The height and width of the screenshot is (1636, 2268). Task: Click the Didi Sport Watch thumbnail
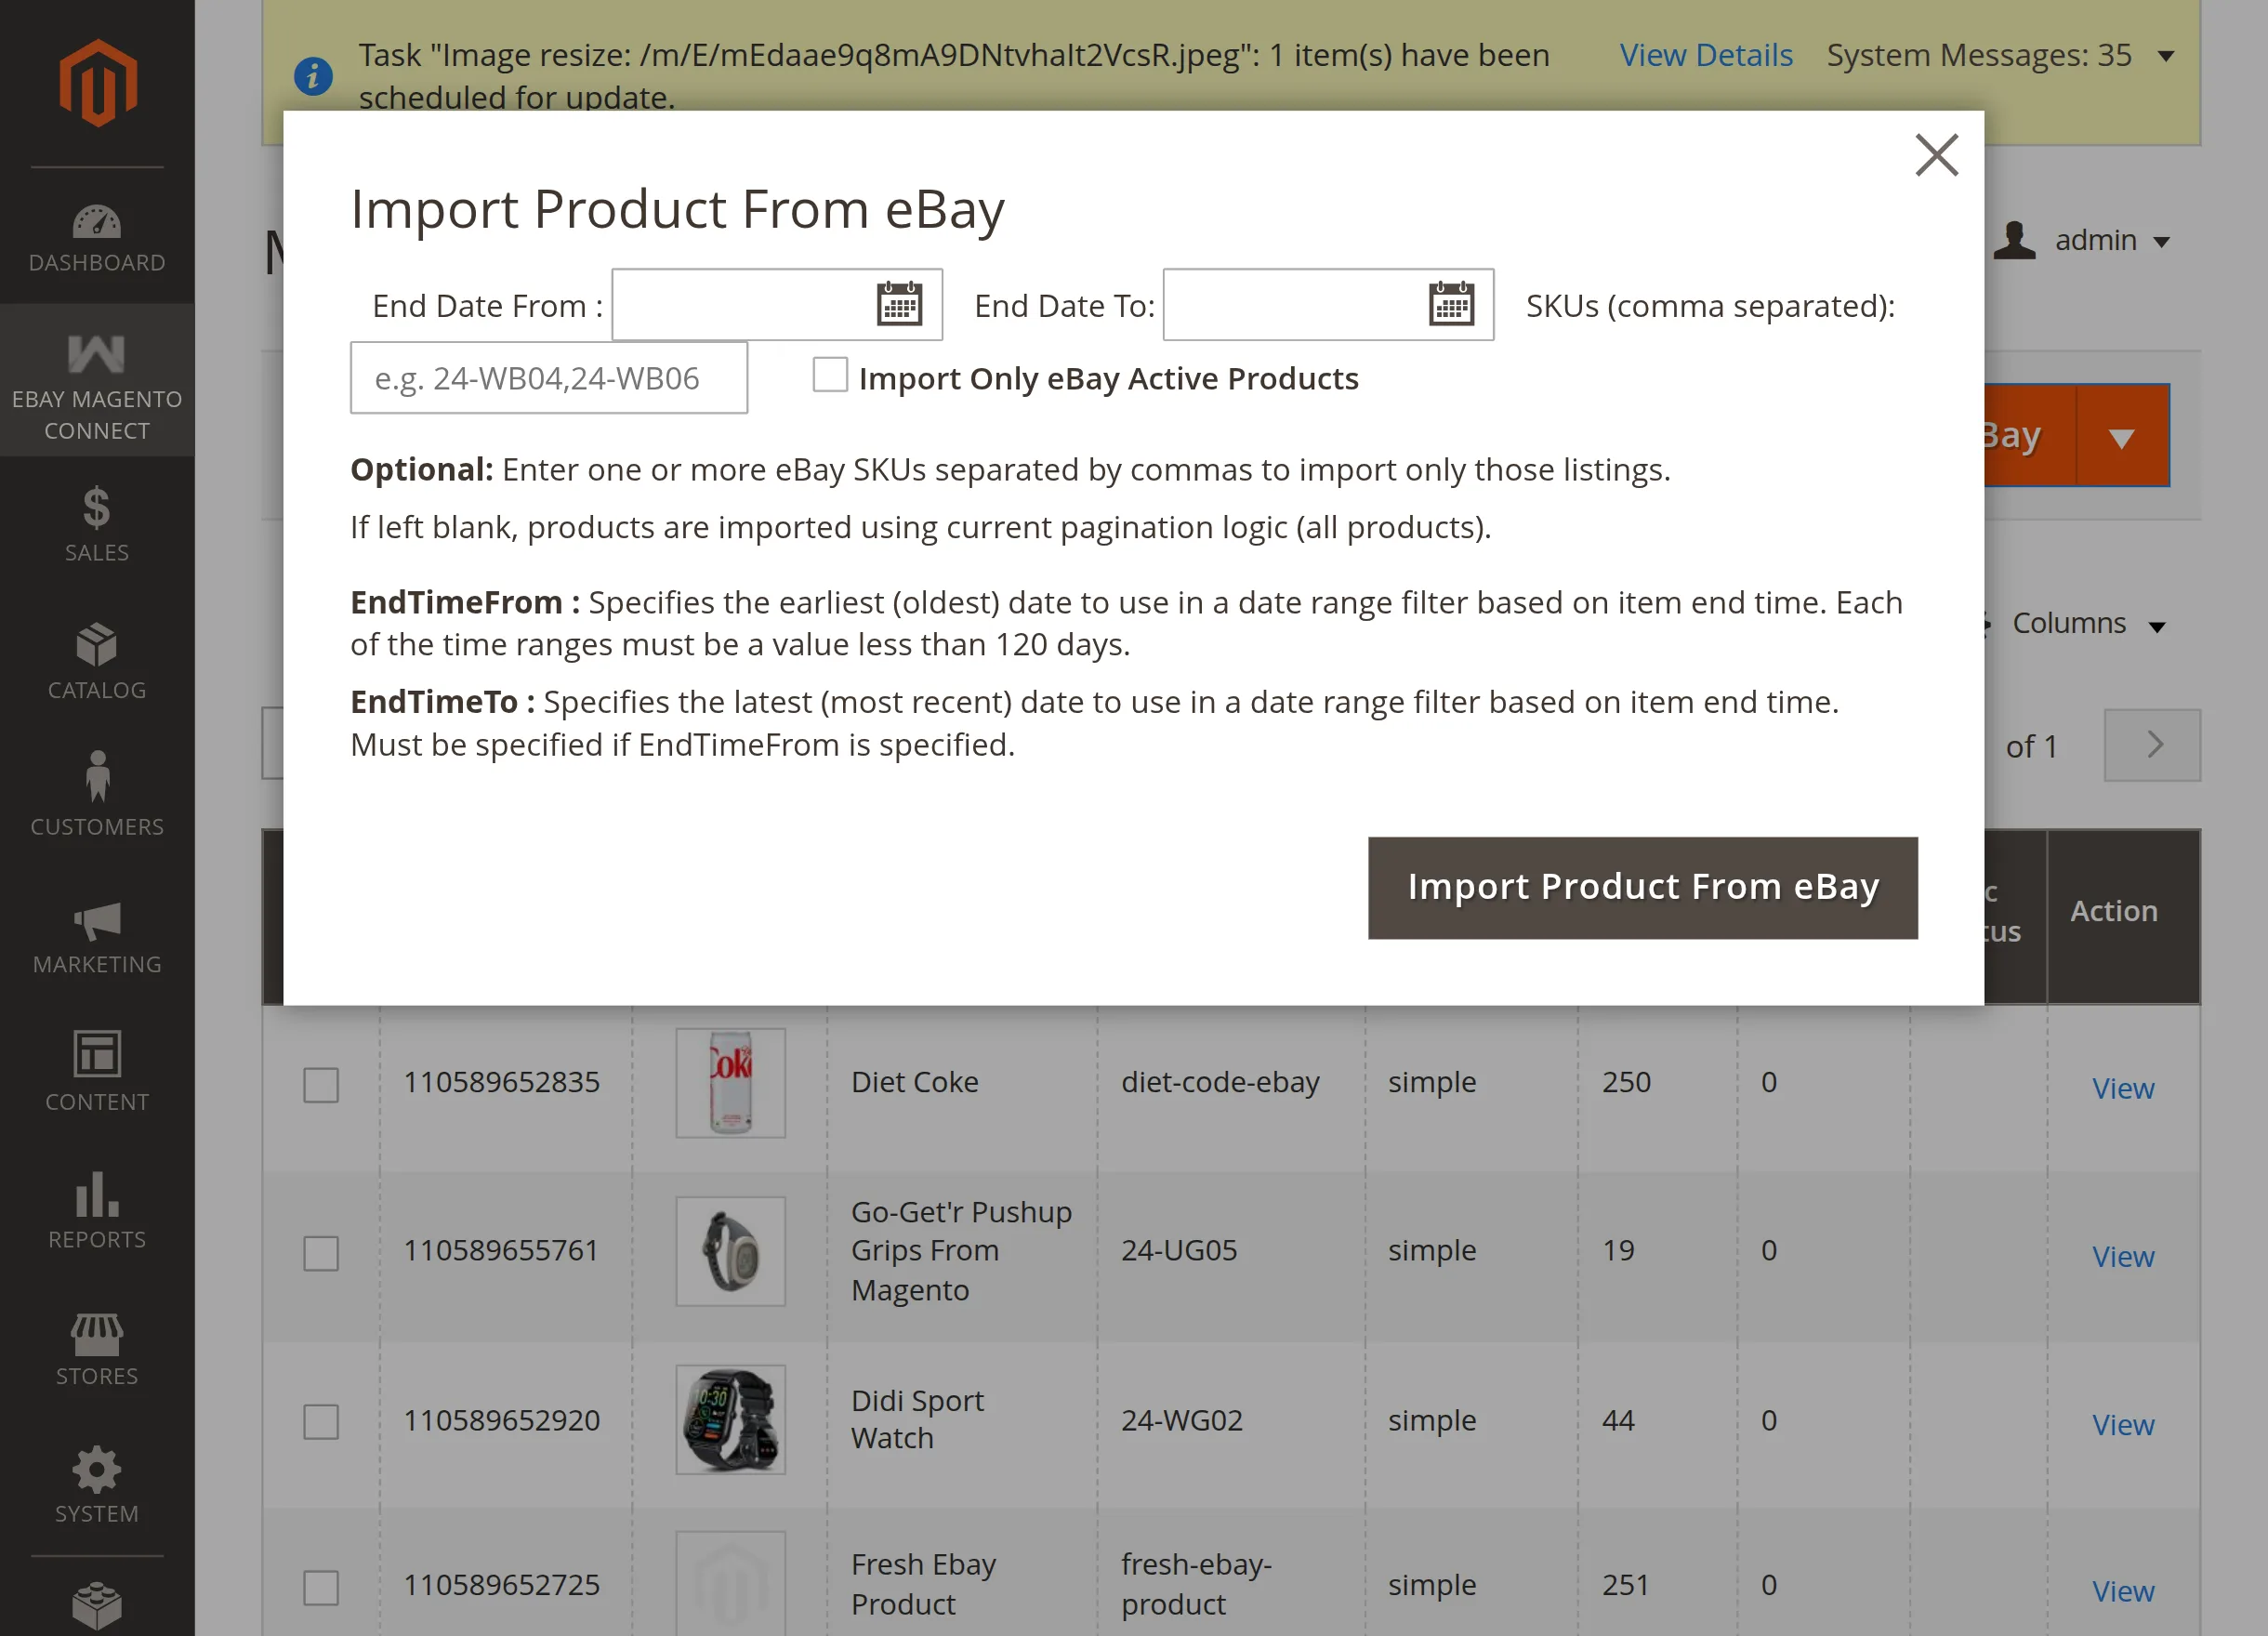731,1420
